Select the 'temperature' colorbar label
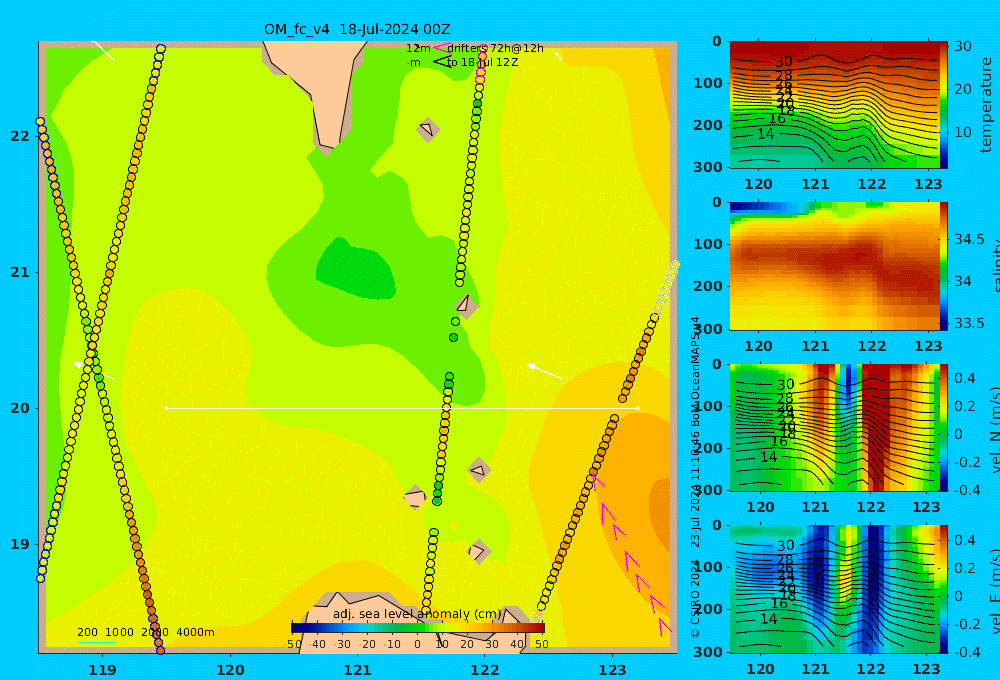The width and height of the screenshot is (1000, 680). 986,105
